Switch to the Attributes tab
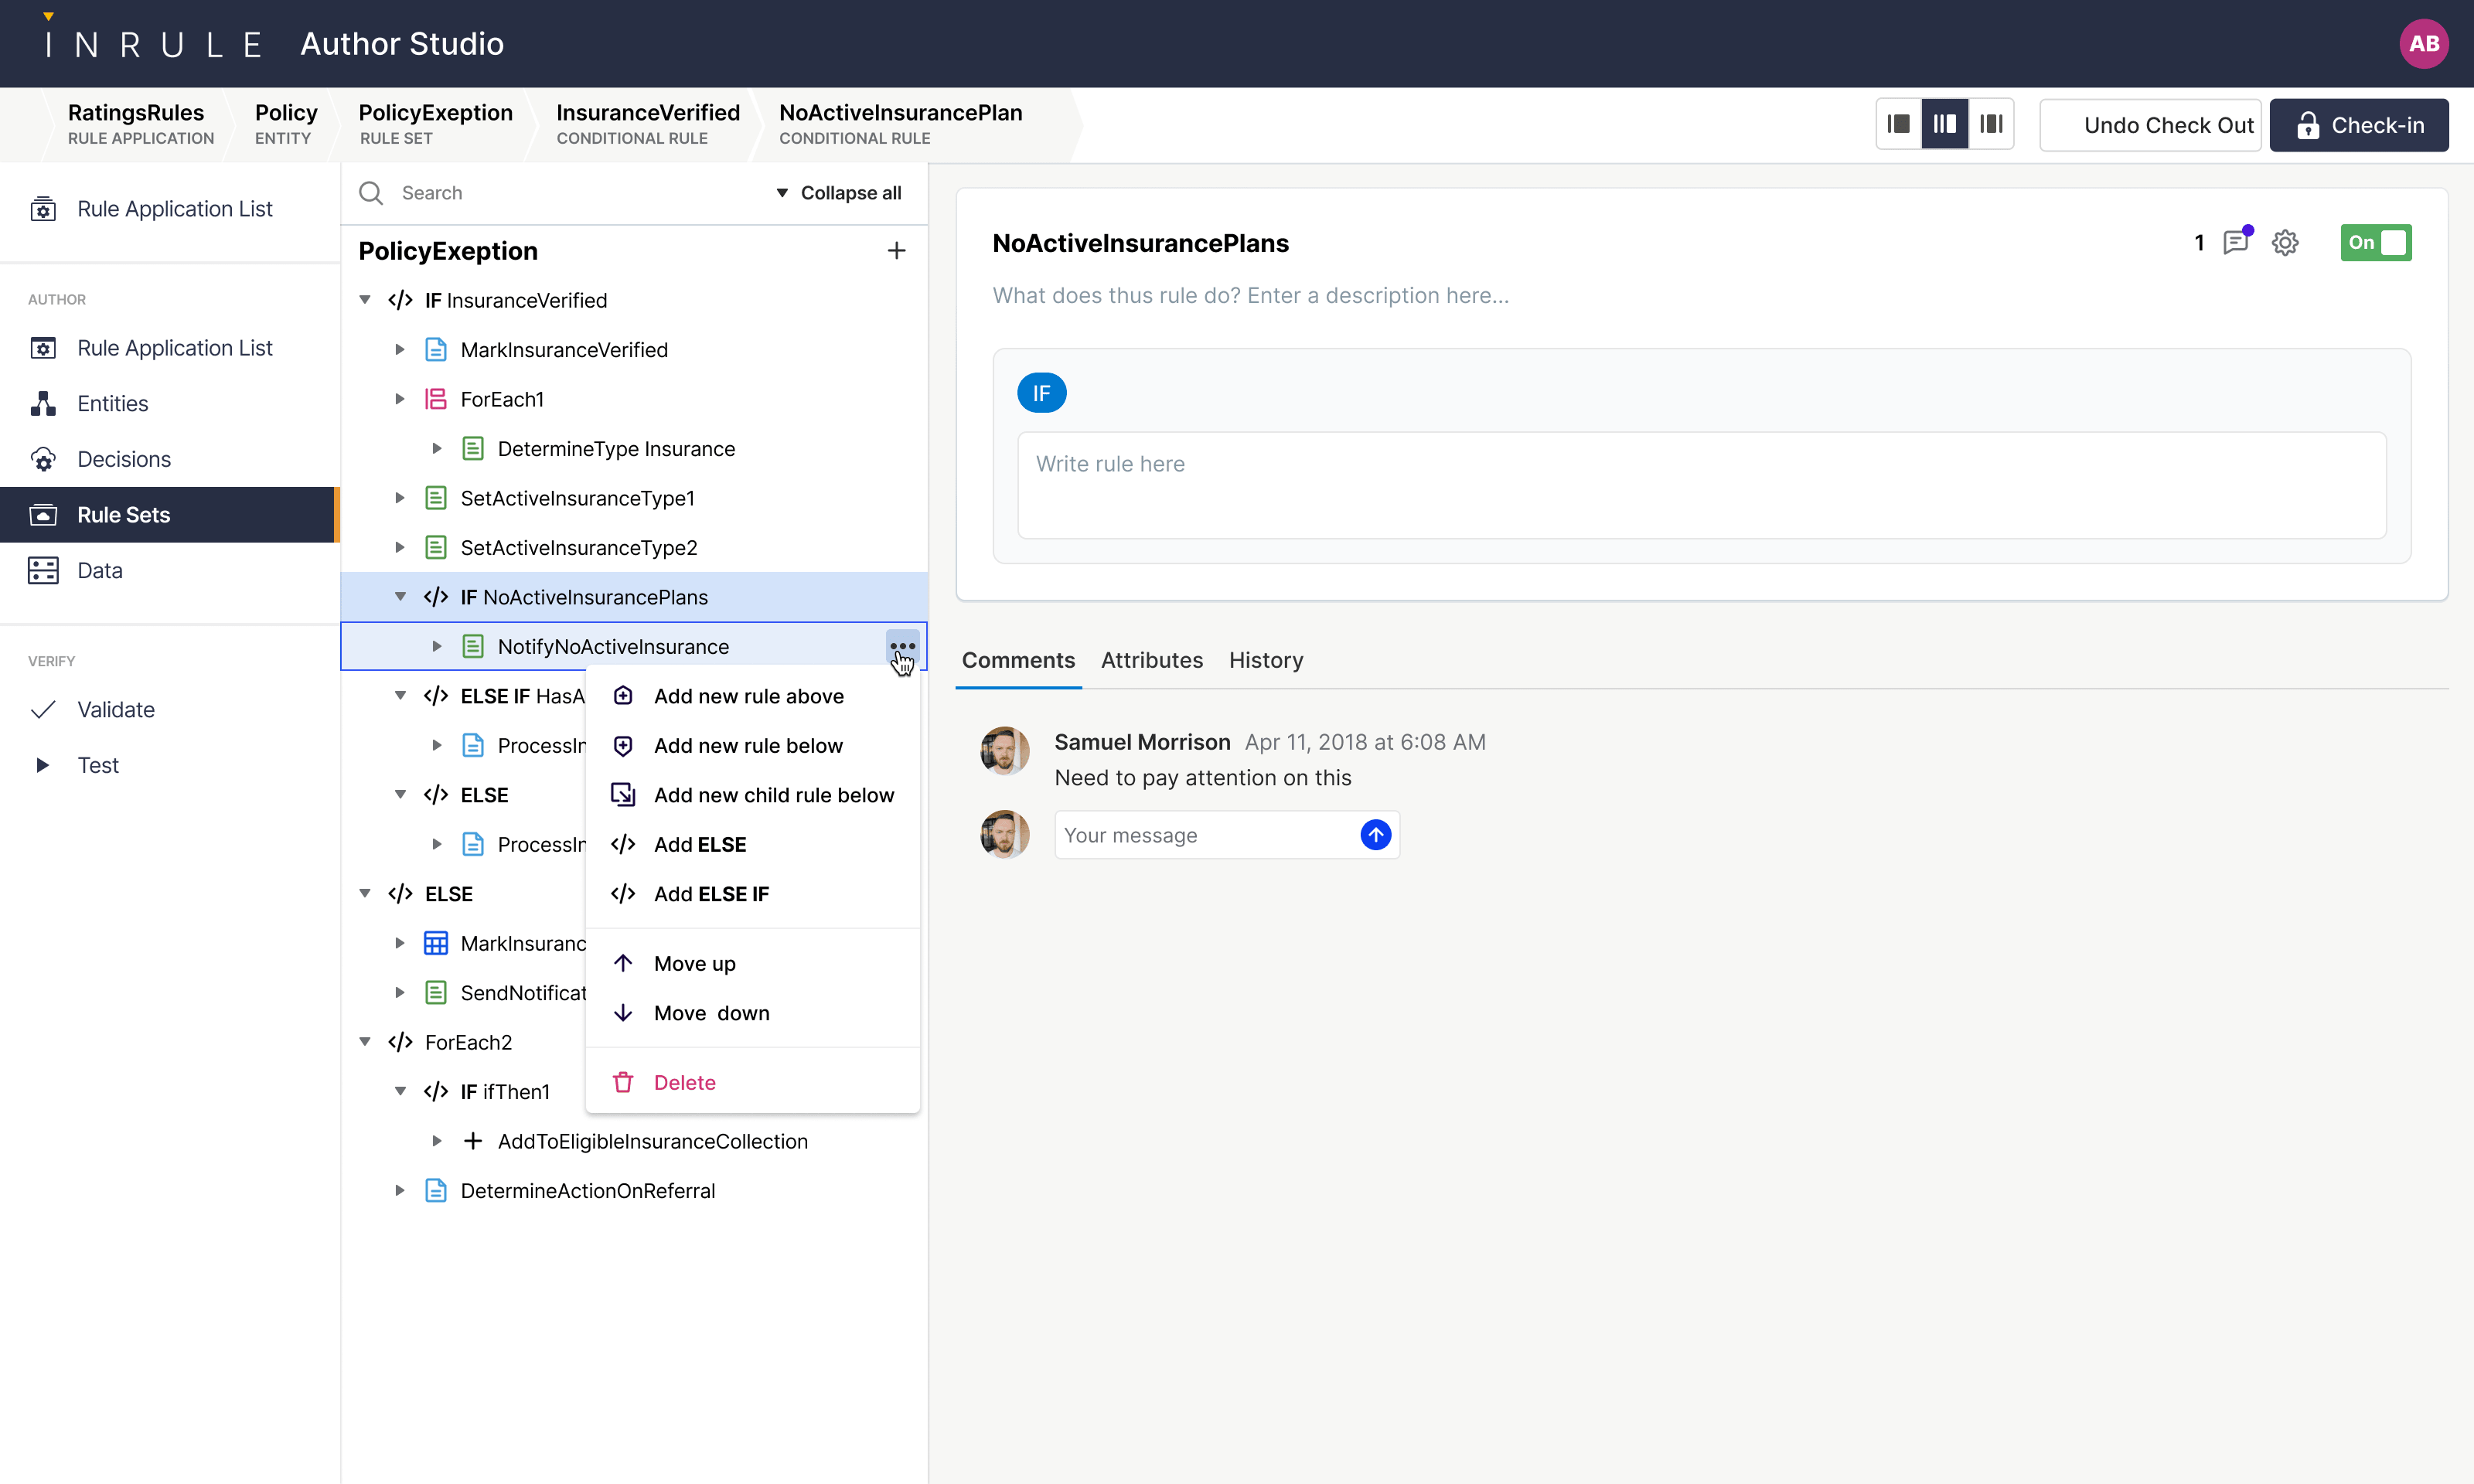The width and height of the screenshot is (2474, 1484). pos(1151,660)
